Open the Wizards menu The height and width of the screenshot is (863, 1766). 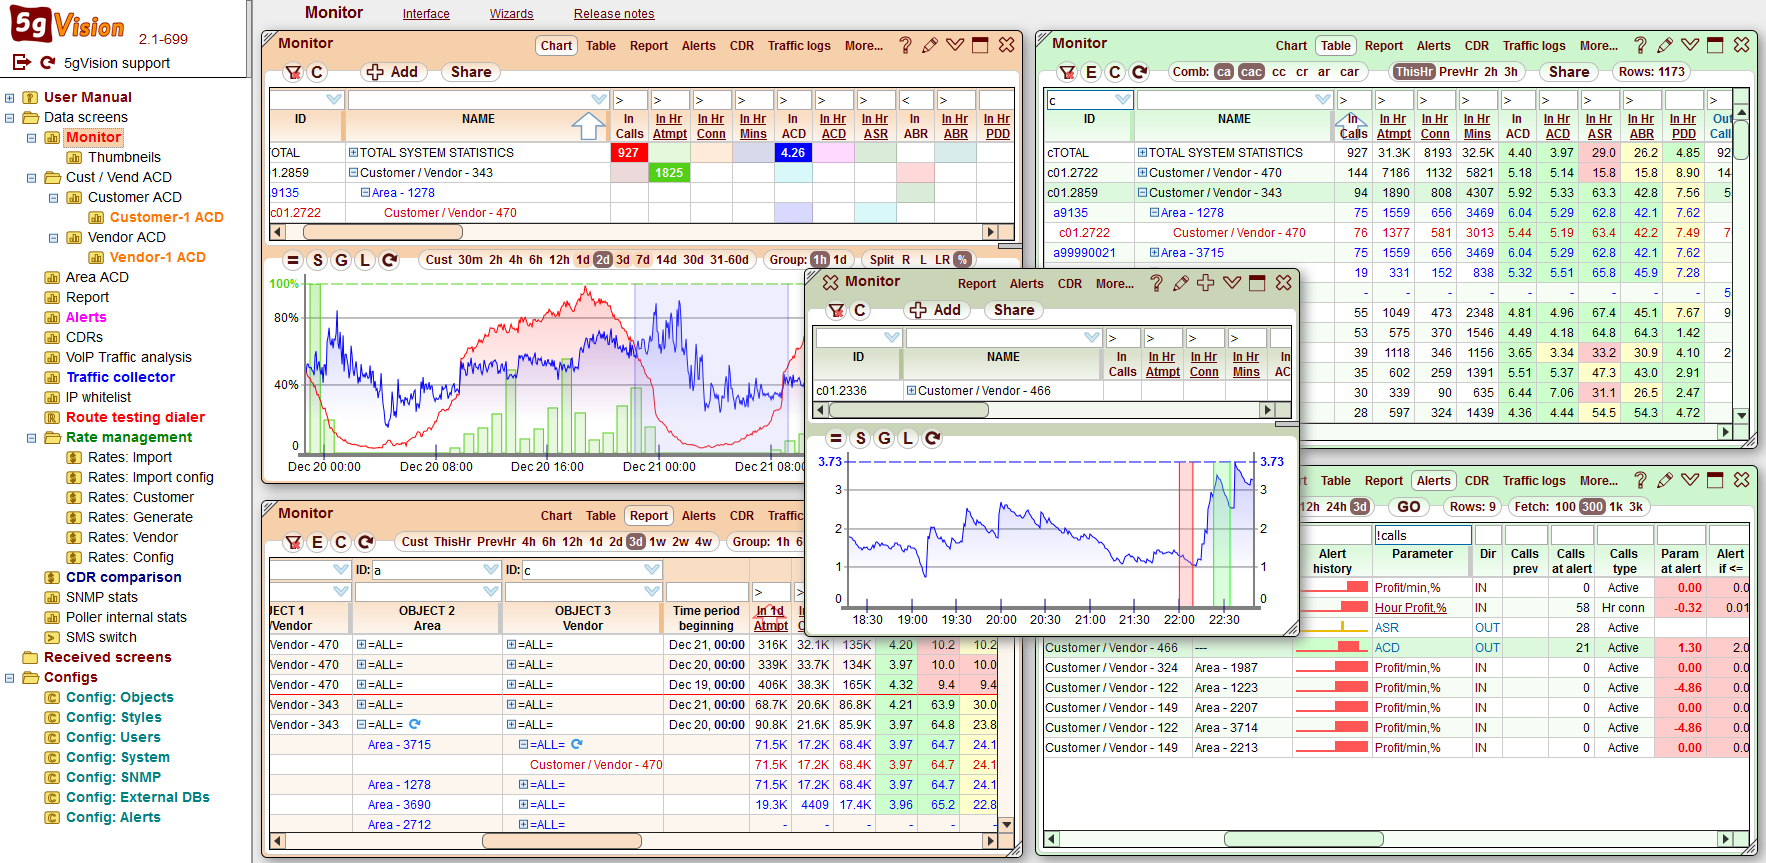(x=511, y=14)
